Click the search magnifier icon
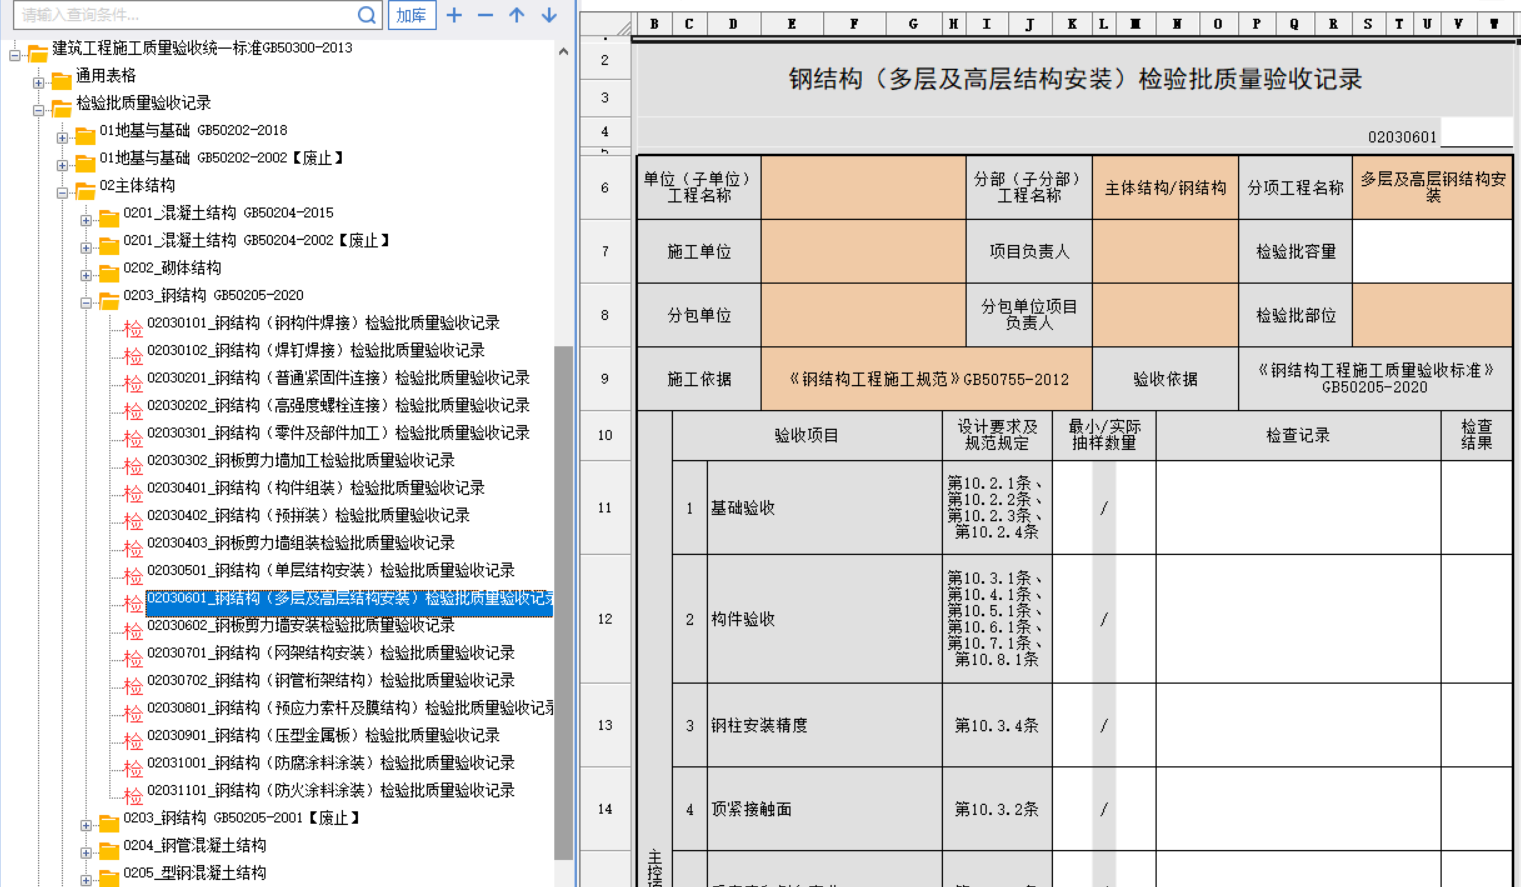 [367, 15]
